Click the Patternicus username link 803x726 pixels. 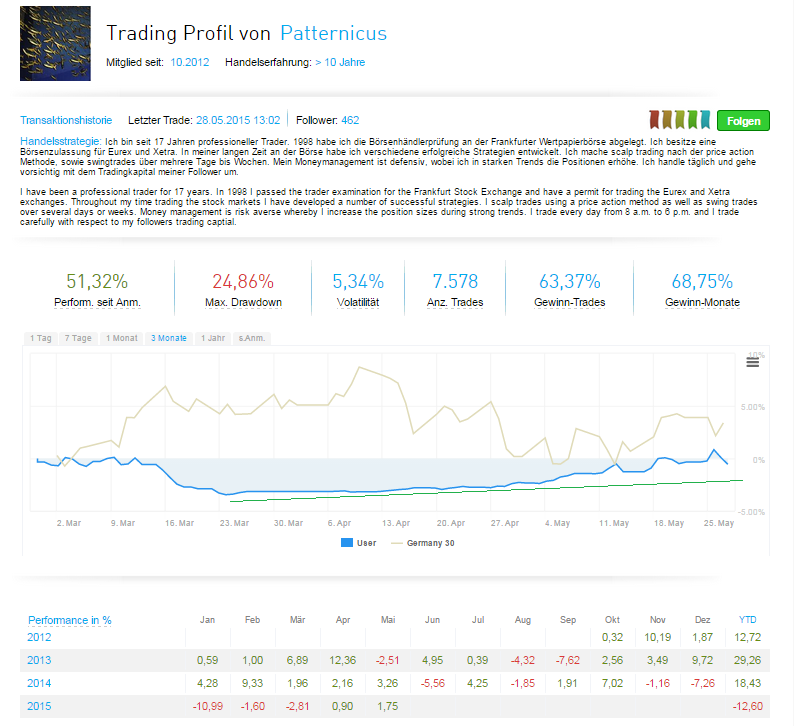pos(333,34)
